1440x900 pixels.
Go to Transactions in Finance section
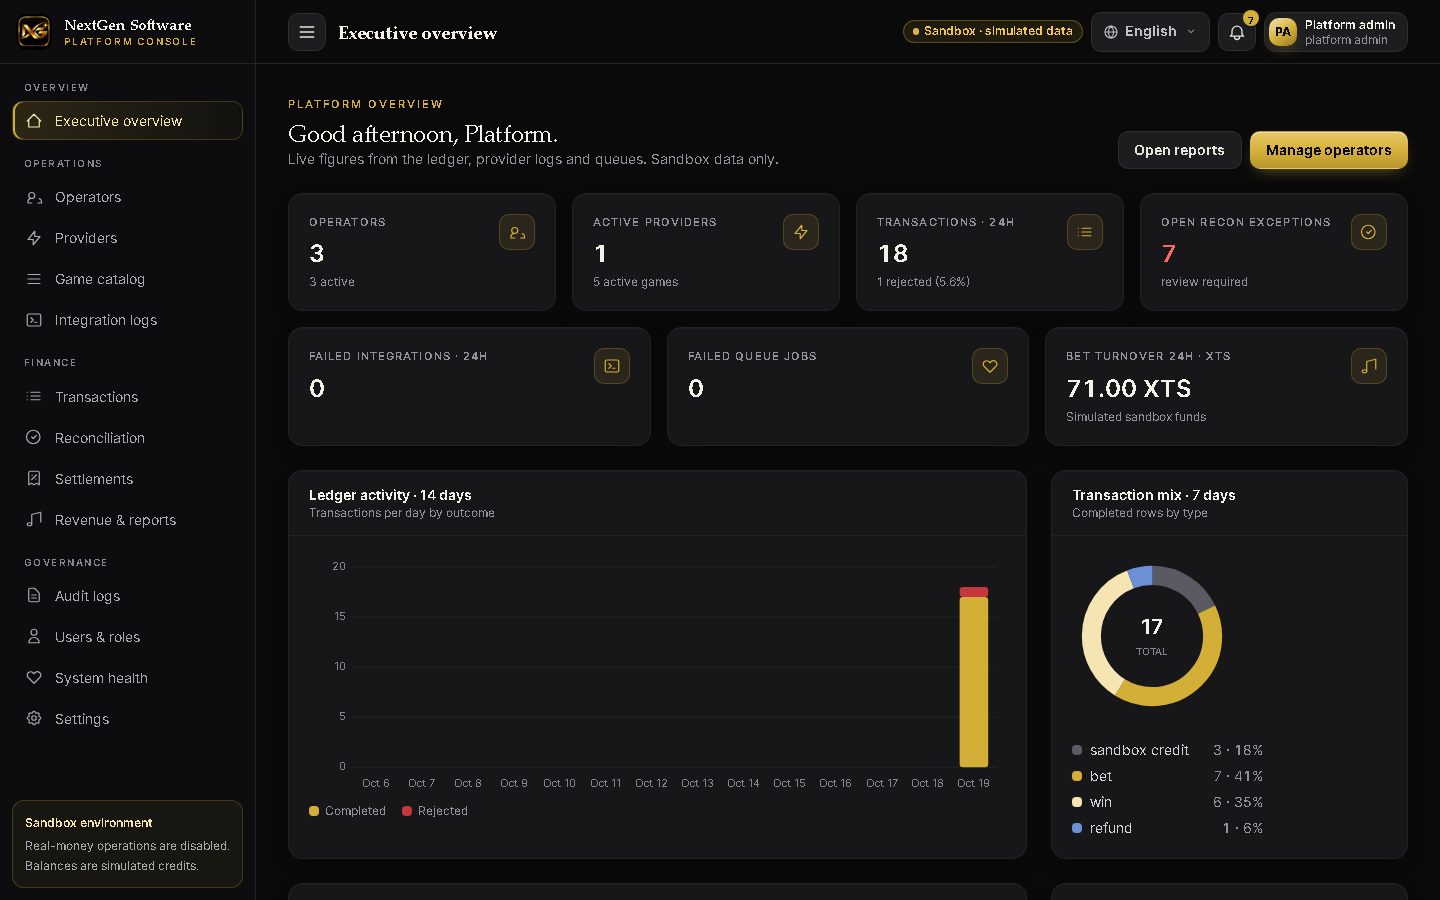pos(127,397)
